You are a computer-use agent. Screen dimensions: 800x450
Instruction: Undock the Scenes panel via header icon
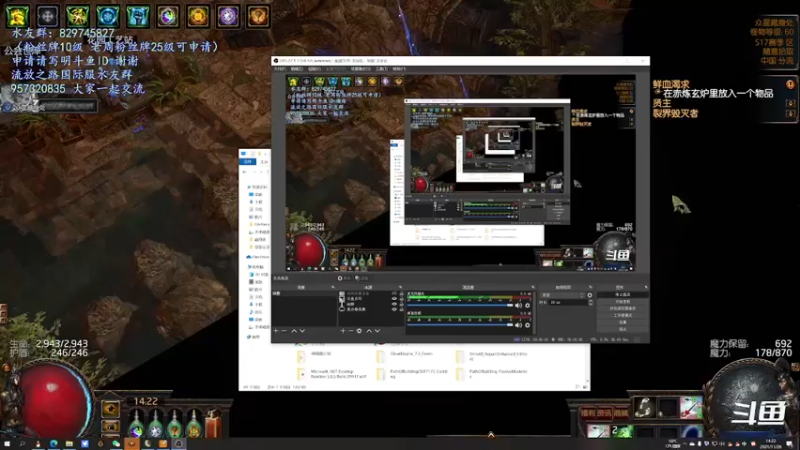click(333, 287)
